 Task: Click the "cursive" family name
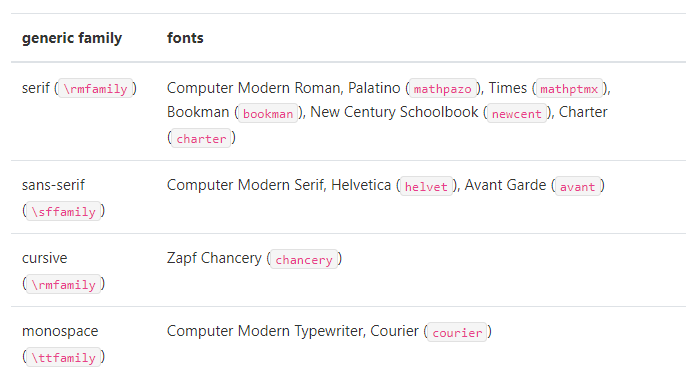(44, 258)
